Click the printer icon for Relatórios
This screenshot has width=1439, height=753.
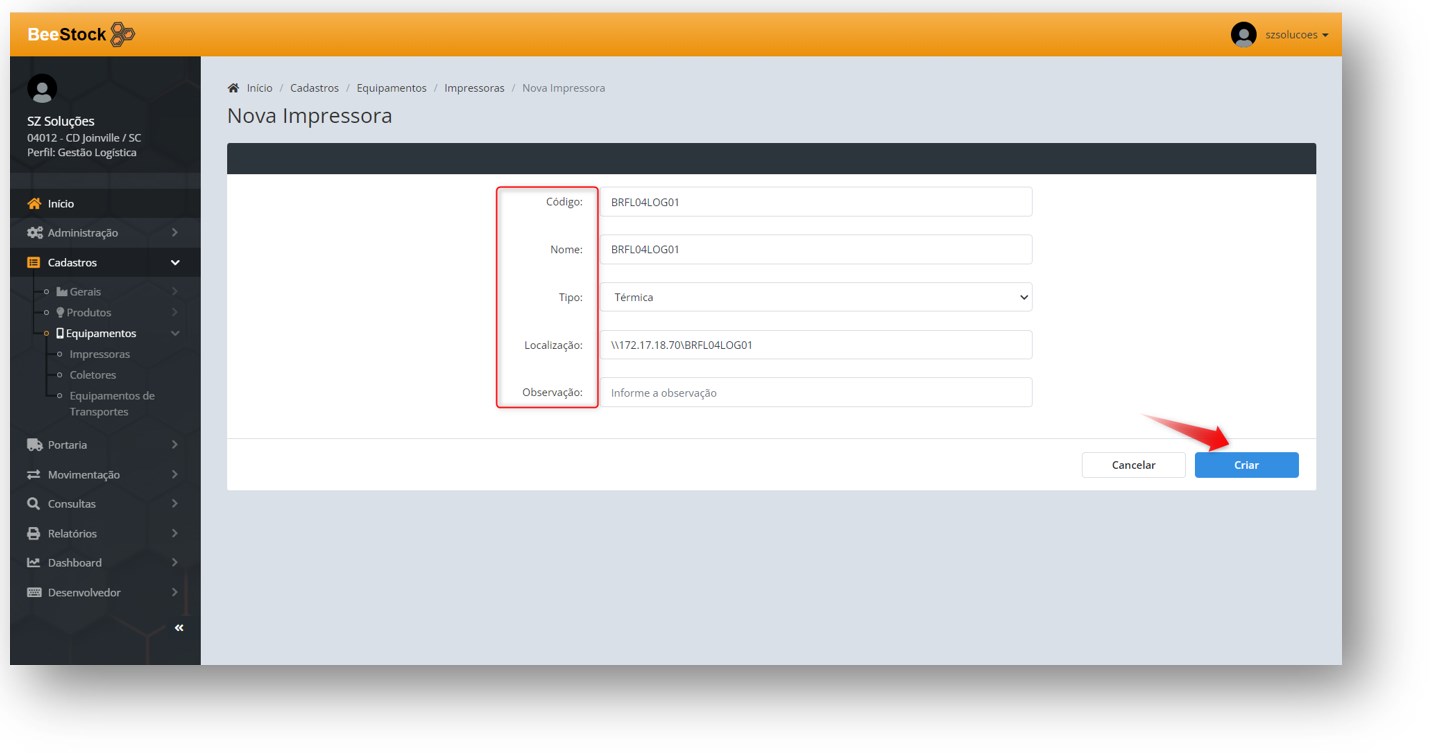[34, 534]
